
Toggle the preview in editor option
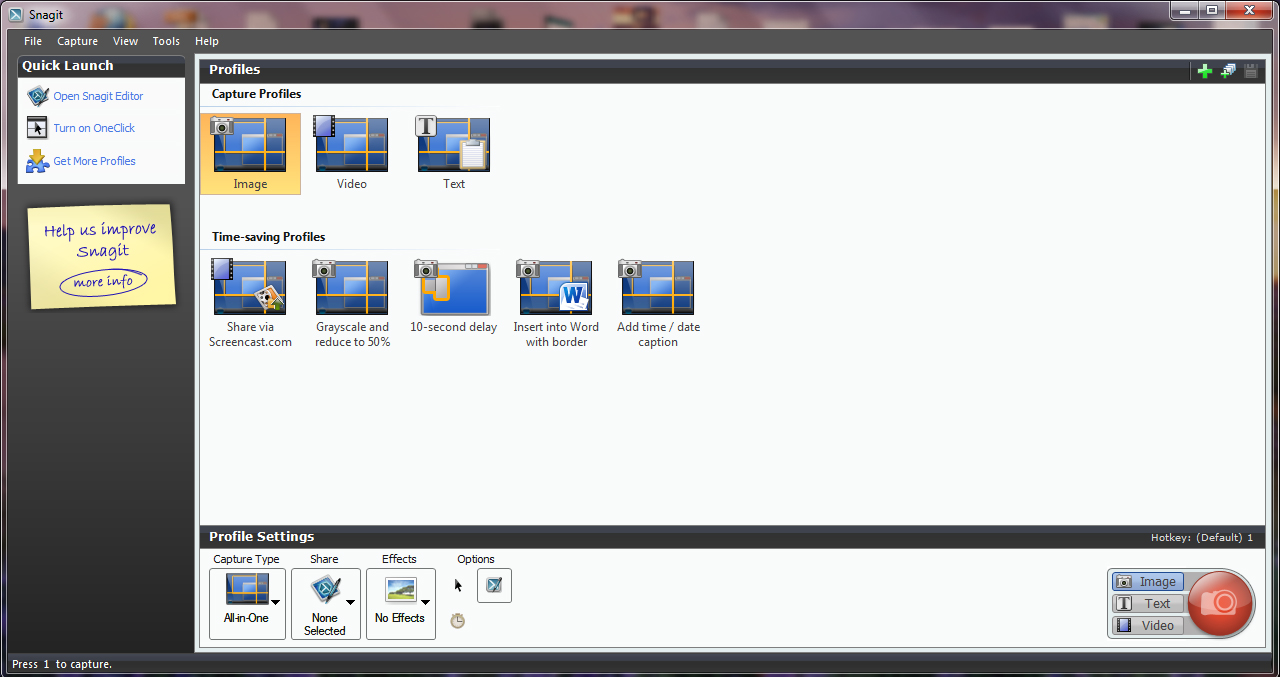pyautogui.click(x=494, y=586)
